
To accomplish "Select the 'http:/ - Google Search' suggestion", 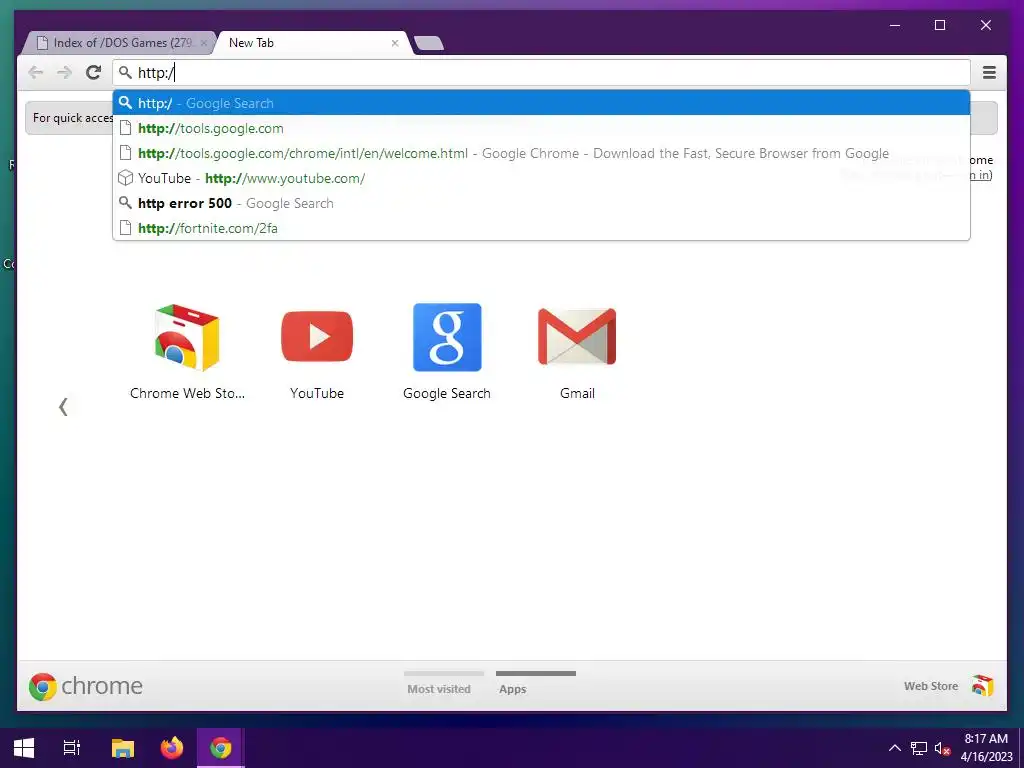I will (x=541, y=103).
